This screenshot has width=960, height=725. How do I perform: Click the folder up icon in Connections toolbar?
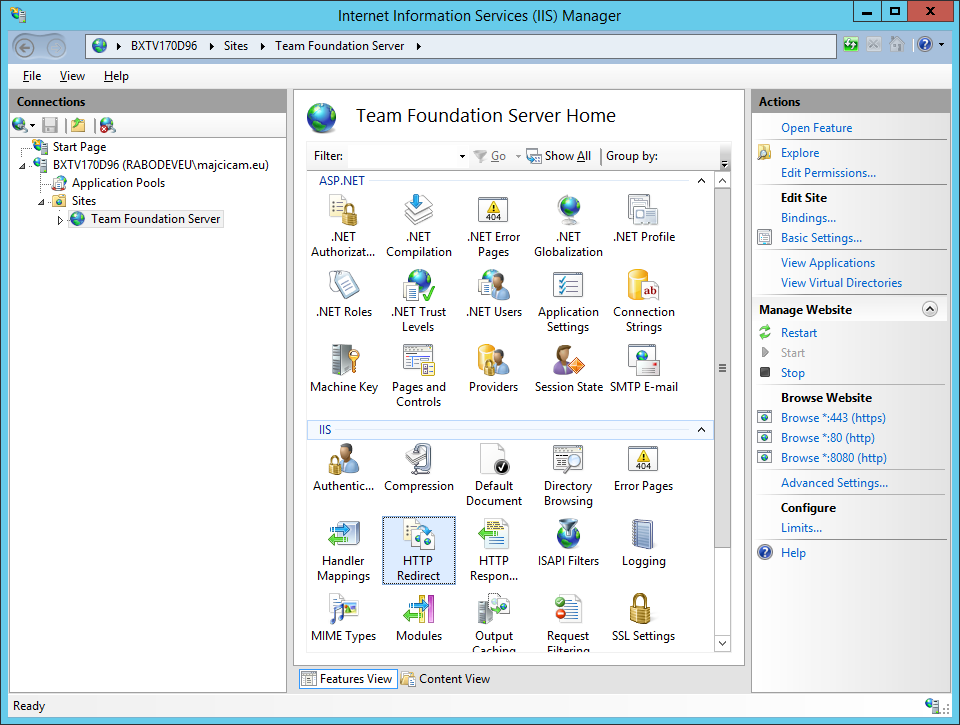pyautogui.click(x=78, y=125)
